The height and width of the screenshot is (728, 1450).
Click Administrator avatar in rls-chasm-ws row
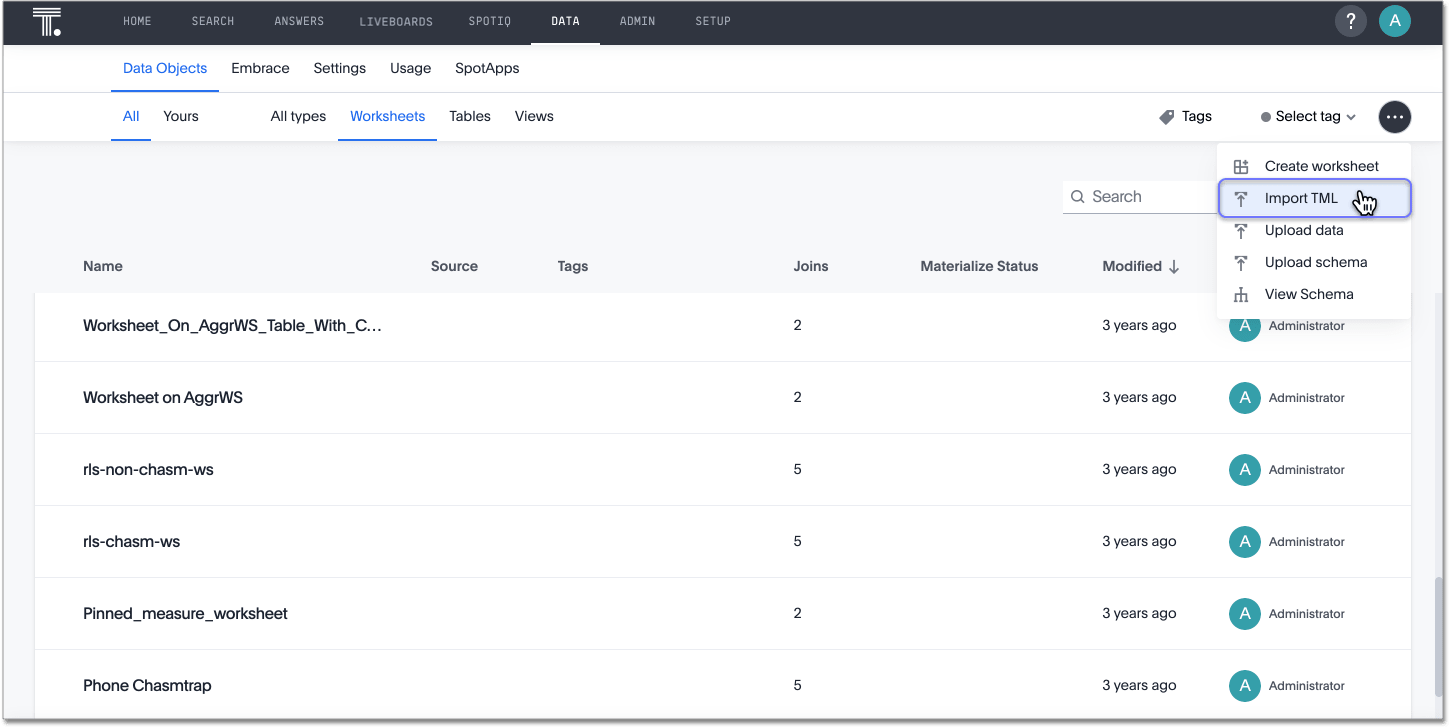(x=1244, y=542)
